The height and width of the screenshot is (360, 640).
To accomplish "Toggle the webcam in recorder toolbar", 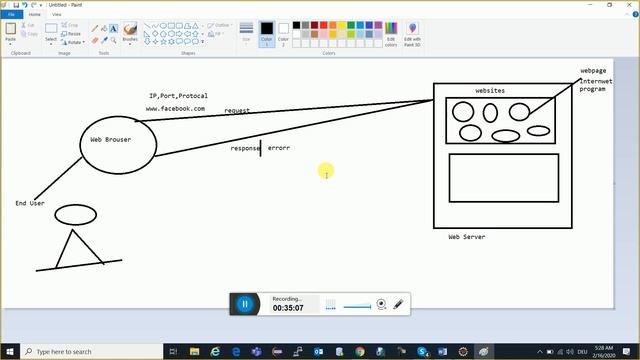I will pos(381,304).
